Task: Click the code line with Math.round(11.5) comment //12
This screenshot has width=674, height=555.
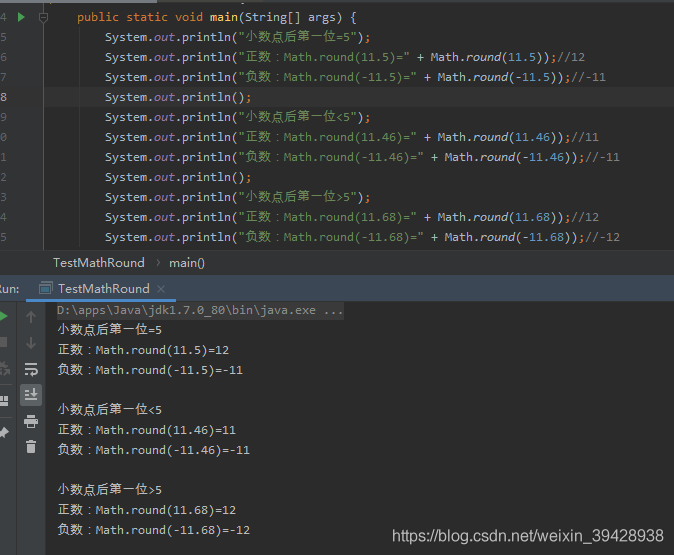Action: (345, 57)
